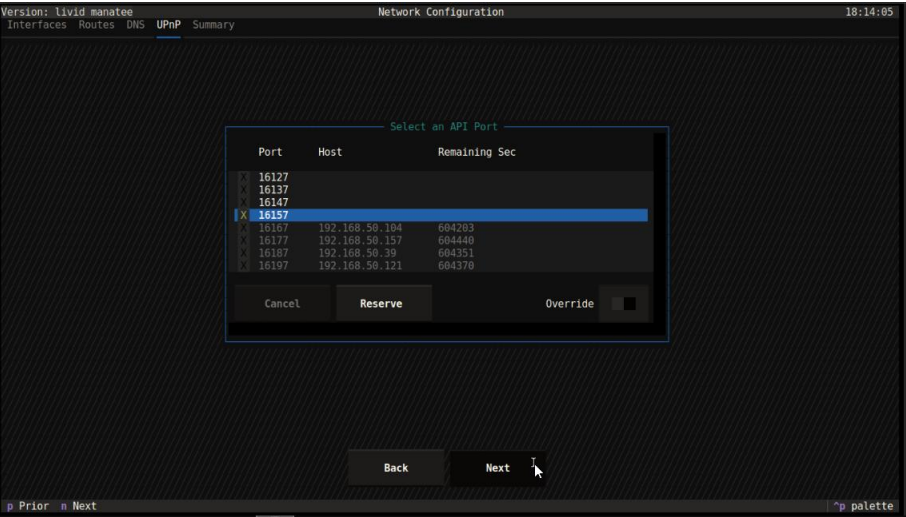906x517 pixels.
Task: Select port 16167 row
Action: click(441, 228)
